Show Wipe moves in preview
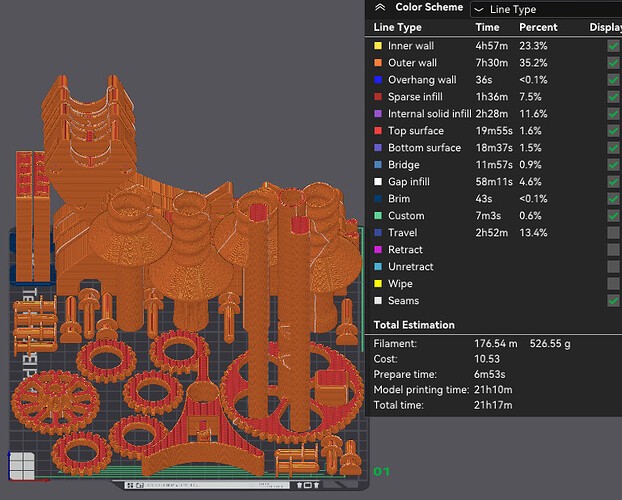Image resolution: width=622 pixels, height=500 pixels. (613, 284)
